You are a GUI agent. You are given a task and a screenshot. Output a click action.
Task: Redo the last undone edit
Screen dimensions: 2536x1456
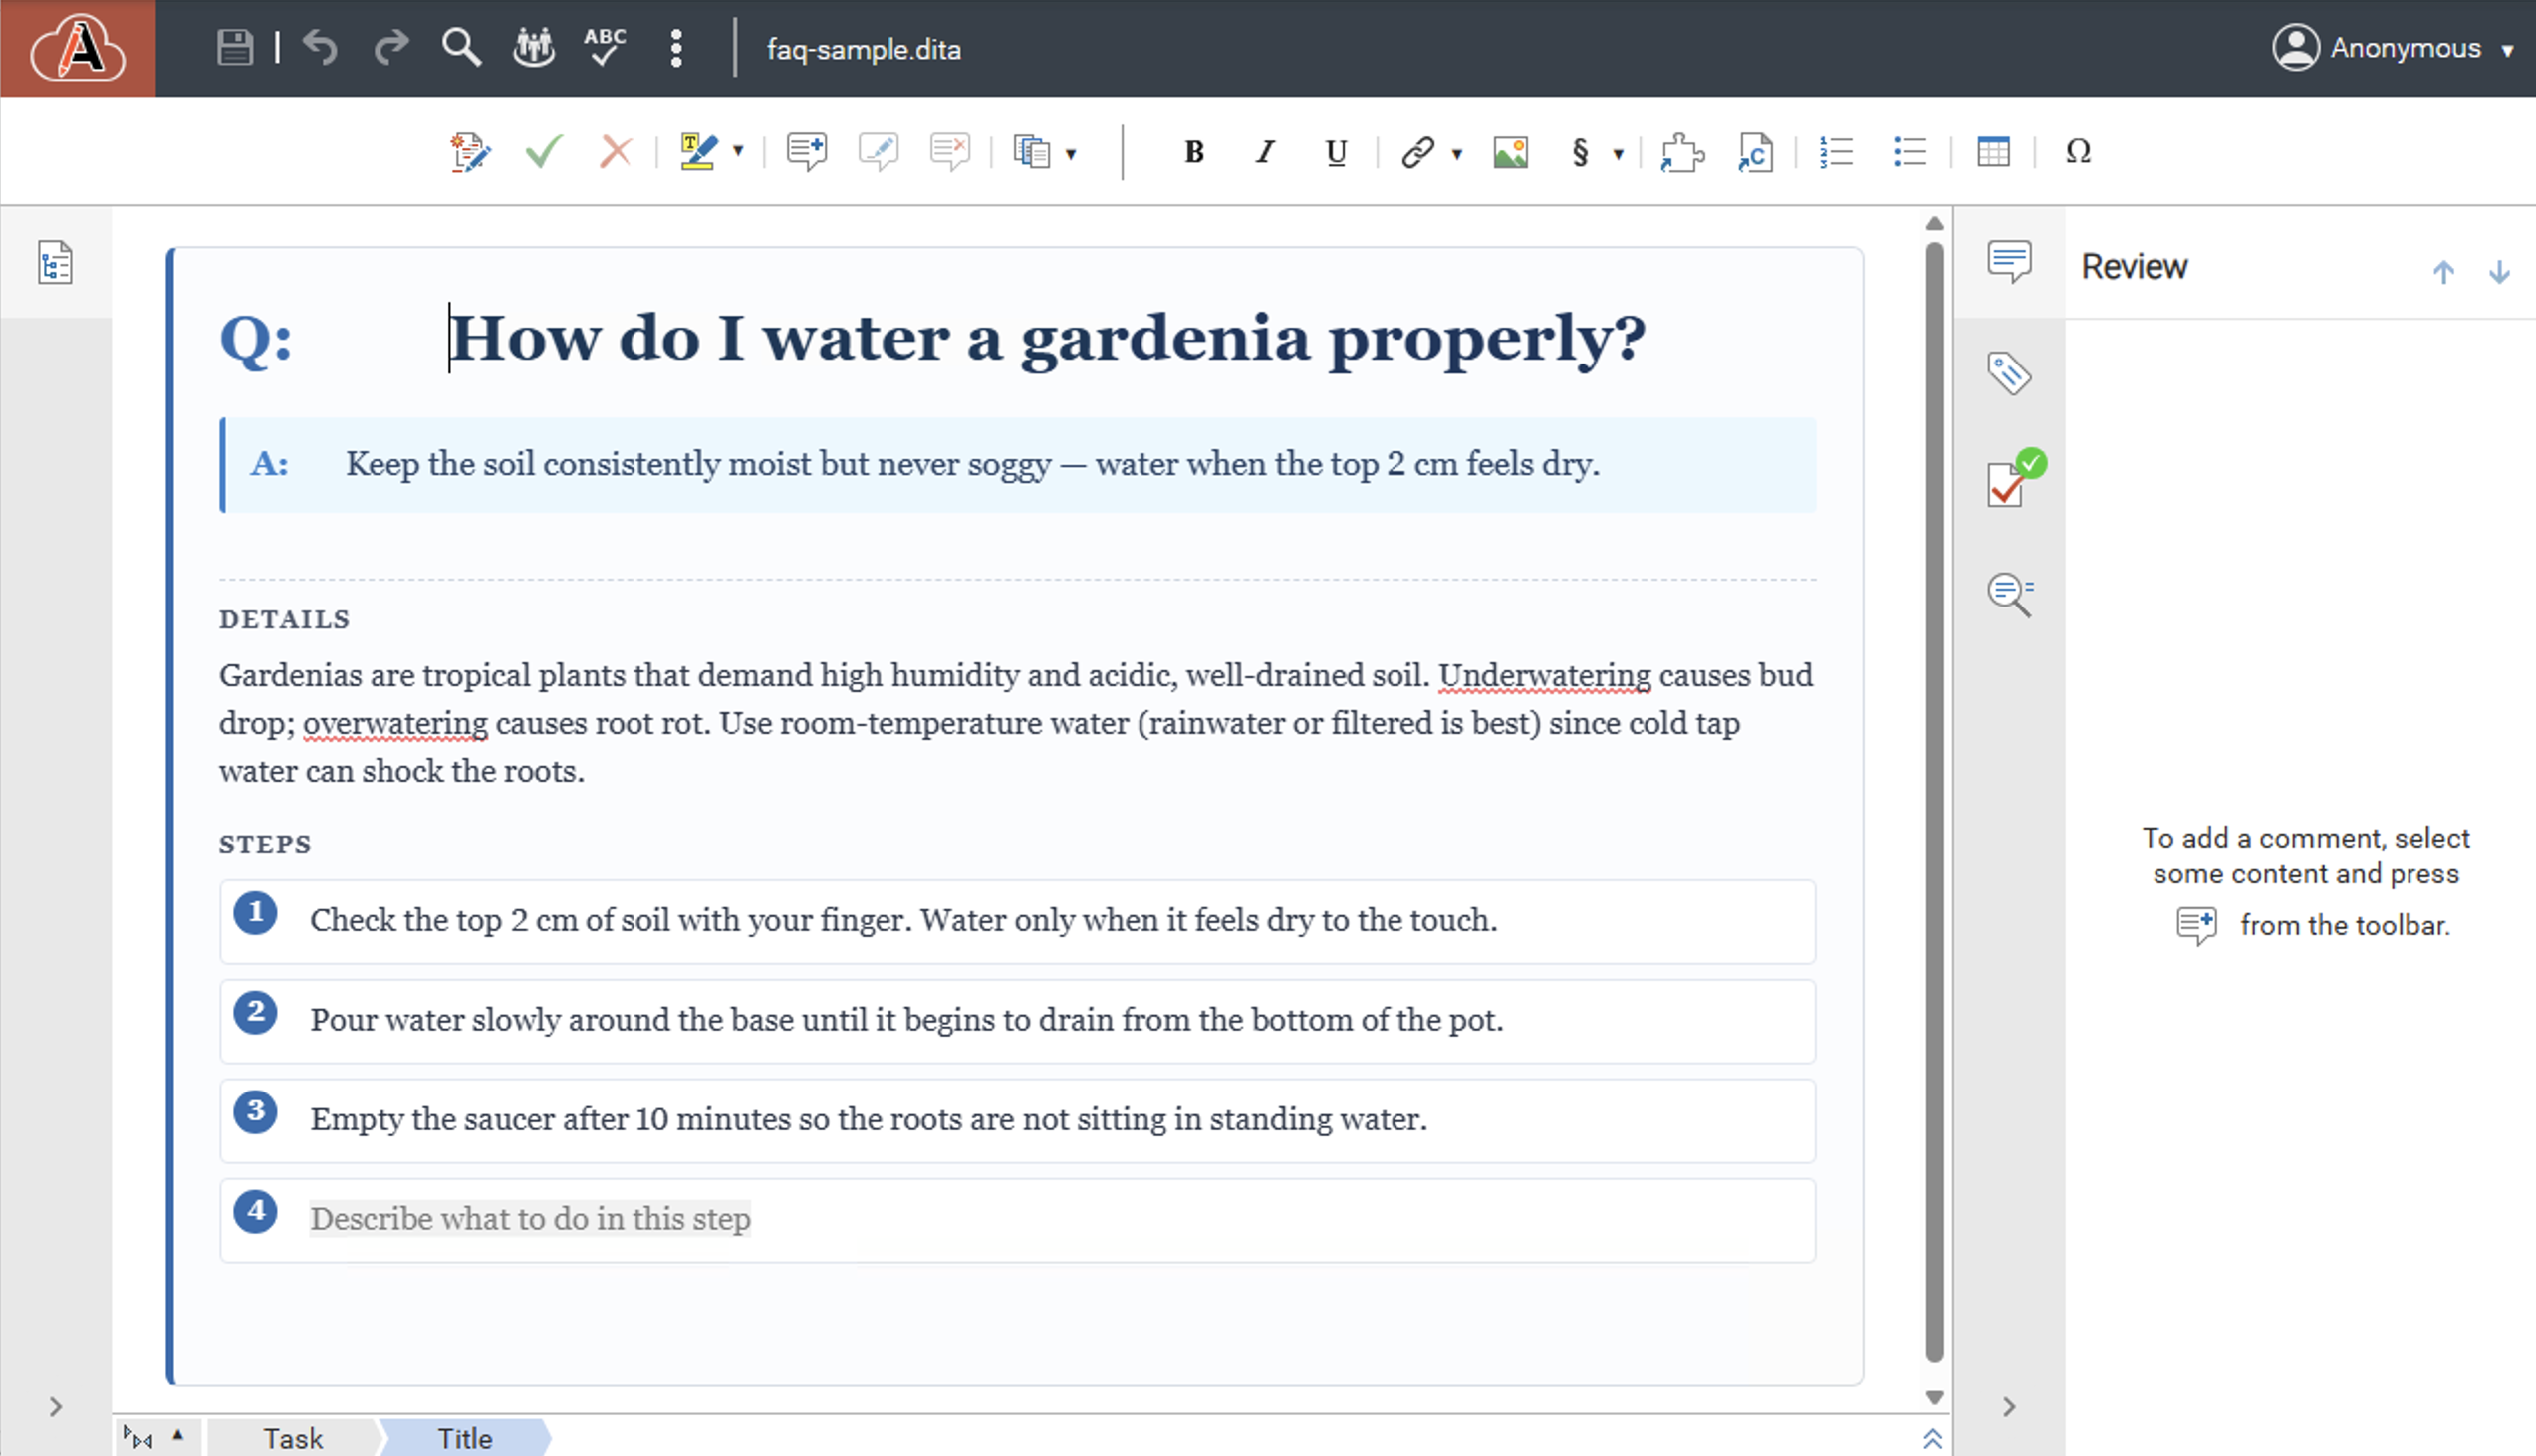point(391,48)
